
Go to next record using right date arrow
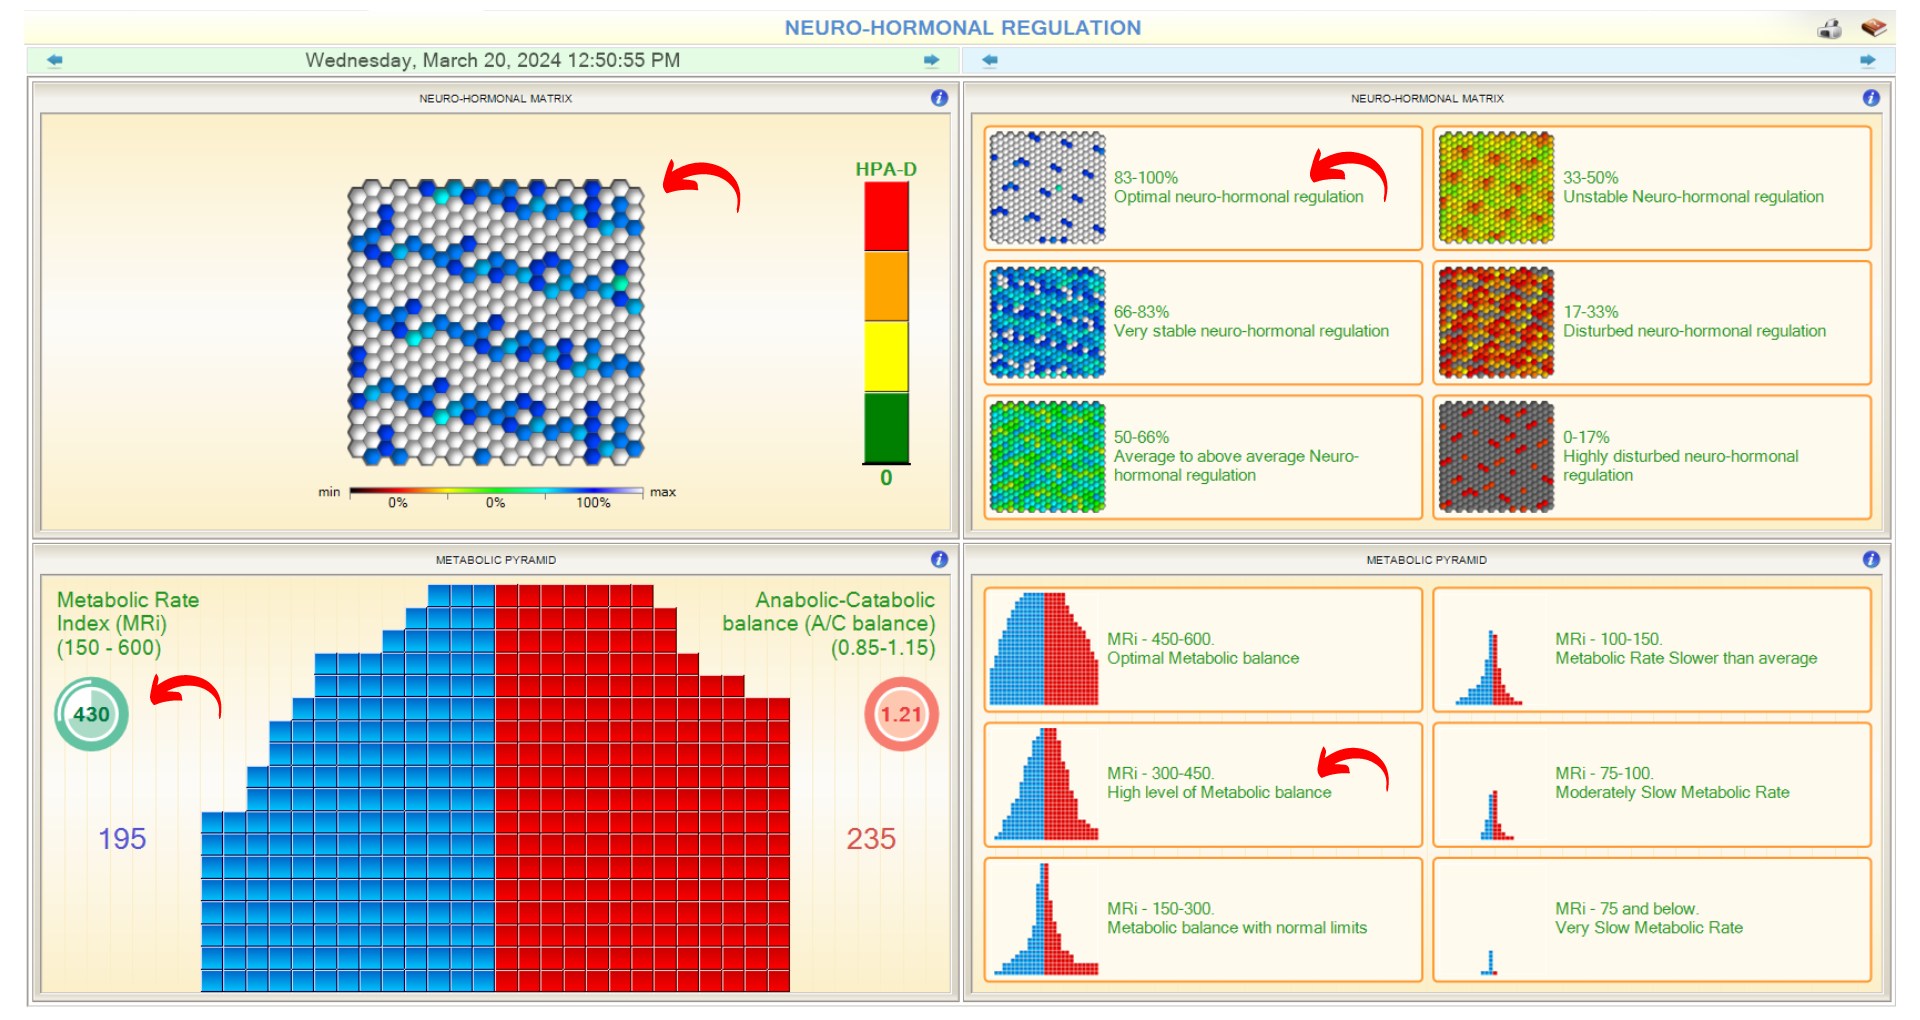[931, 60]
